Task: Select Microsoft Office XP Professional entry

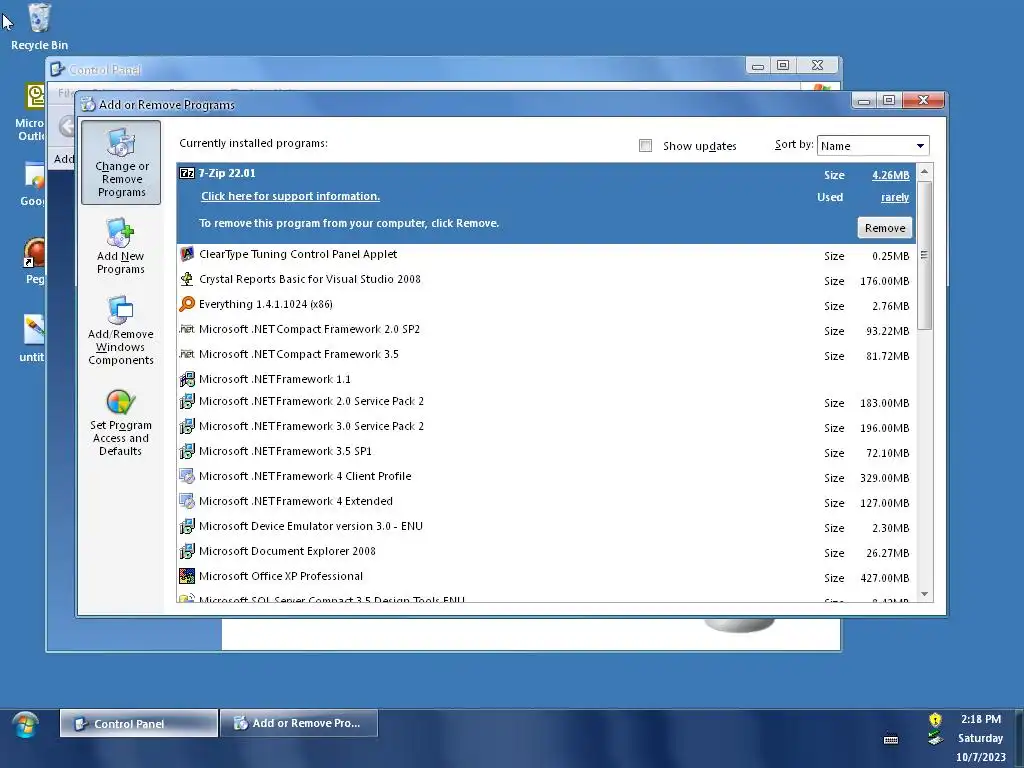Action: [x=546, y=577]
